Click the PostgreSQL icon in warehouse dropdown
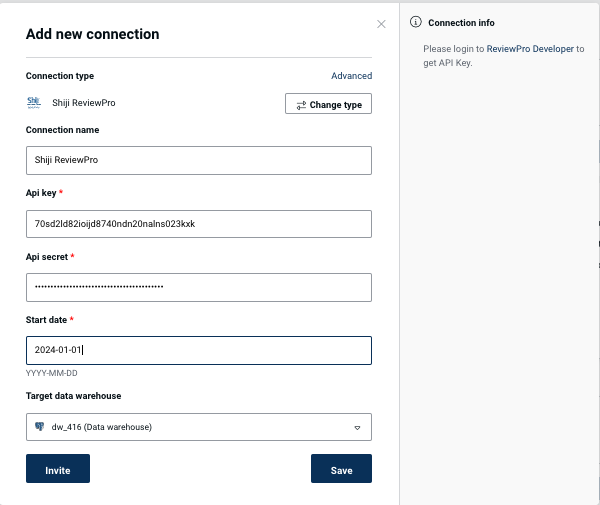The height and width of the screenshot is (505, 600). [x=39, y=426]
